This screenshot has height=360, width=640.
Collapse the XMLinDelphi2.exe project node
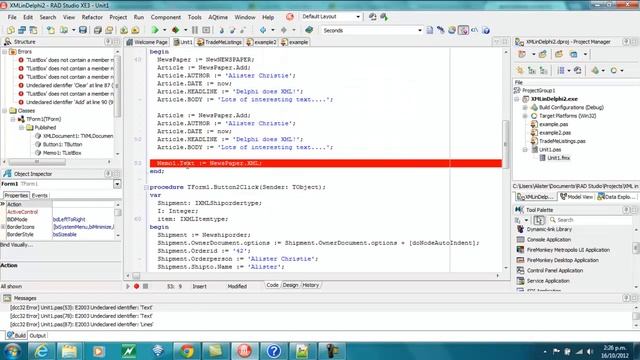(517, 99)
